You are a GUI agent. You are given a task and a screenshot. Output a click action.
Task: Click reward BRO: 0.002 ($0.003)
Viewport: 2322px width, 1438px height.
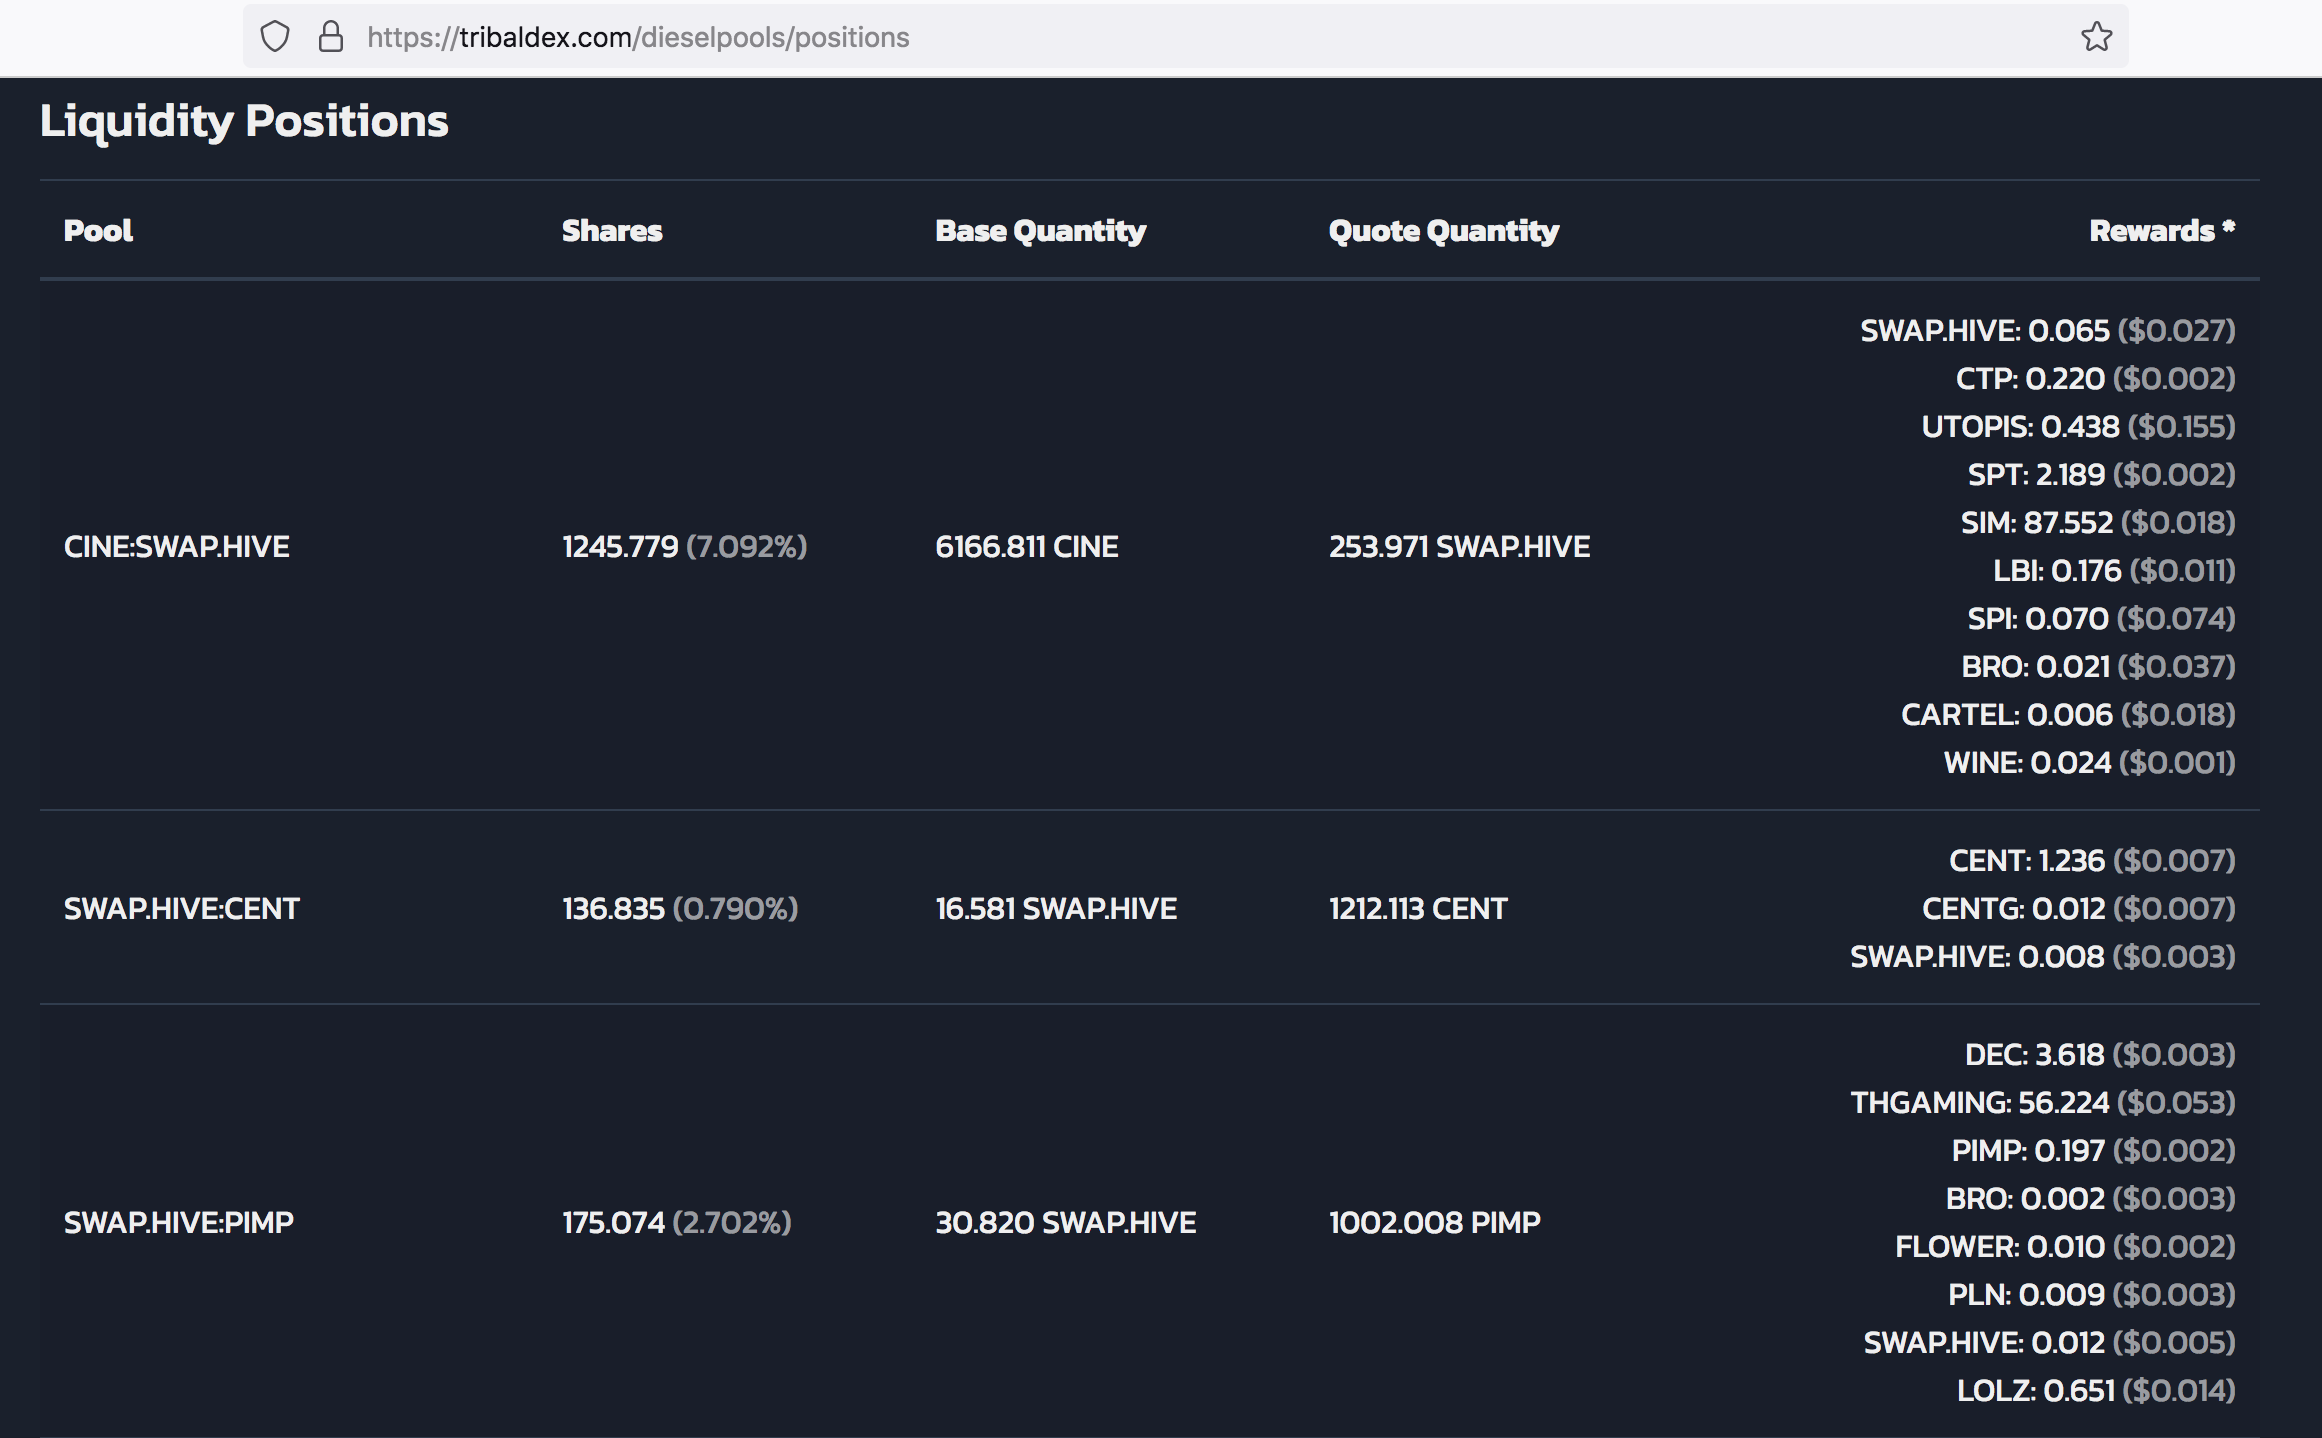click(x=2091, y=1199)
